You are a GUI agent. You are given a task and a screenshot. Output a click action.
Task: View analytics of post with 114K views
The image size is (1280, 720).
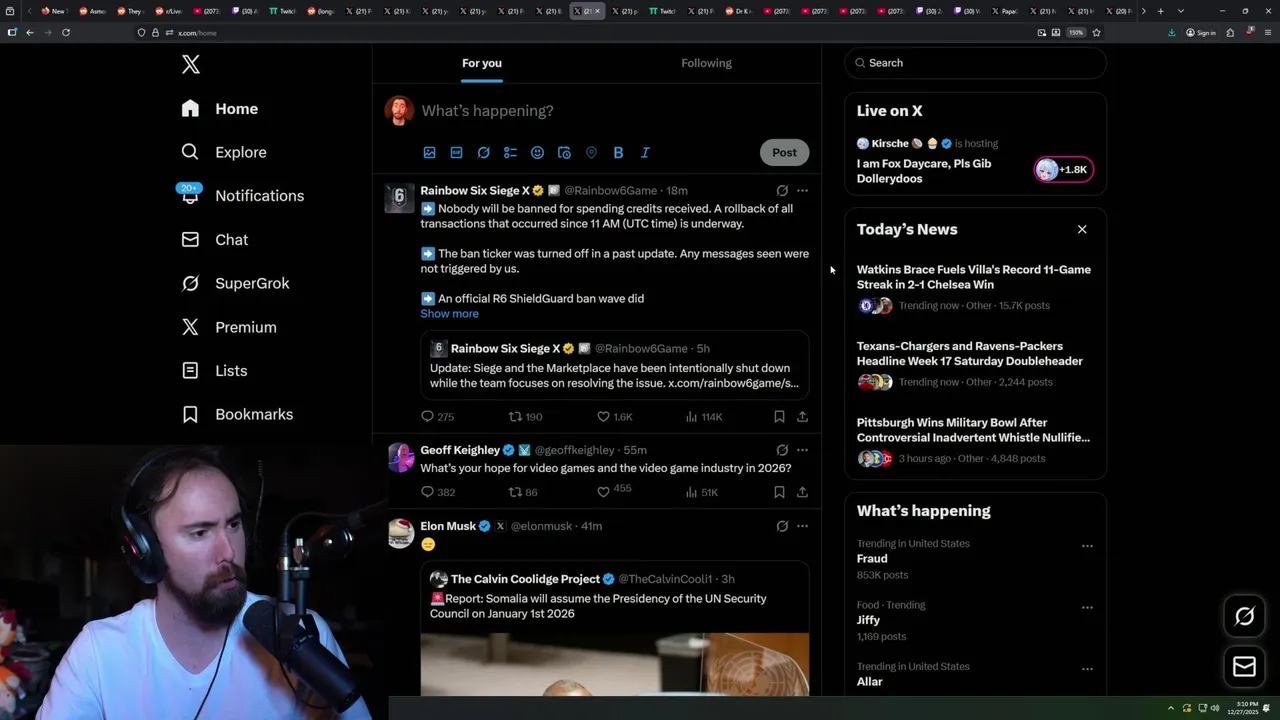coord(704,417)
